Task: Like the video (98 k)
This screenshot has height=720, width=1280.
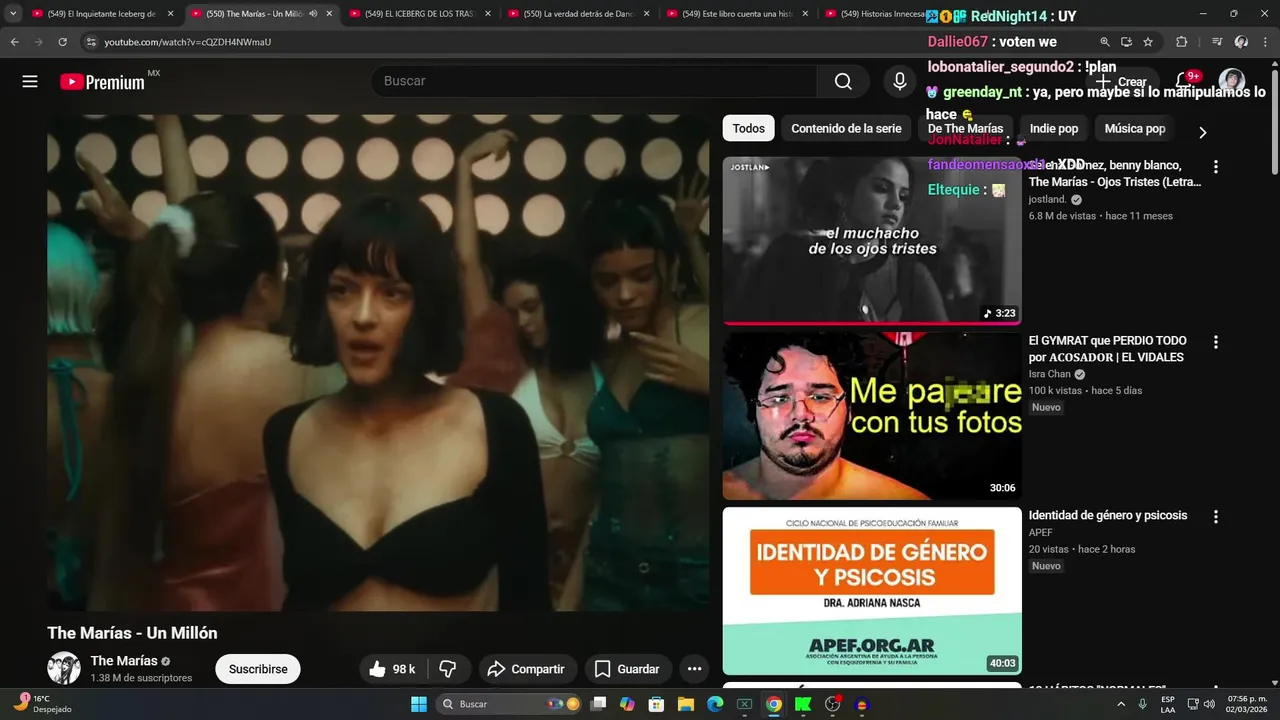Action: pos(393,669)
